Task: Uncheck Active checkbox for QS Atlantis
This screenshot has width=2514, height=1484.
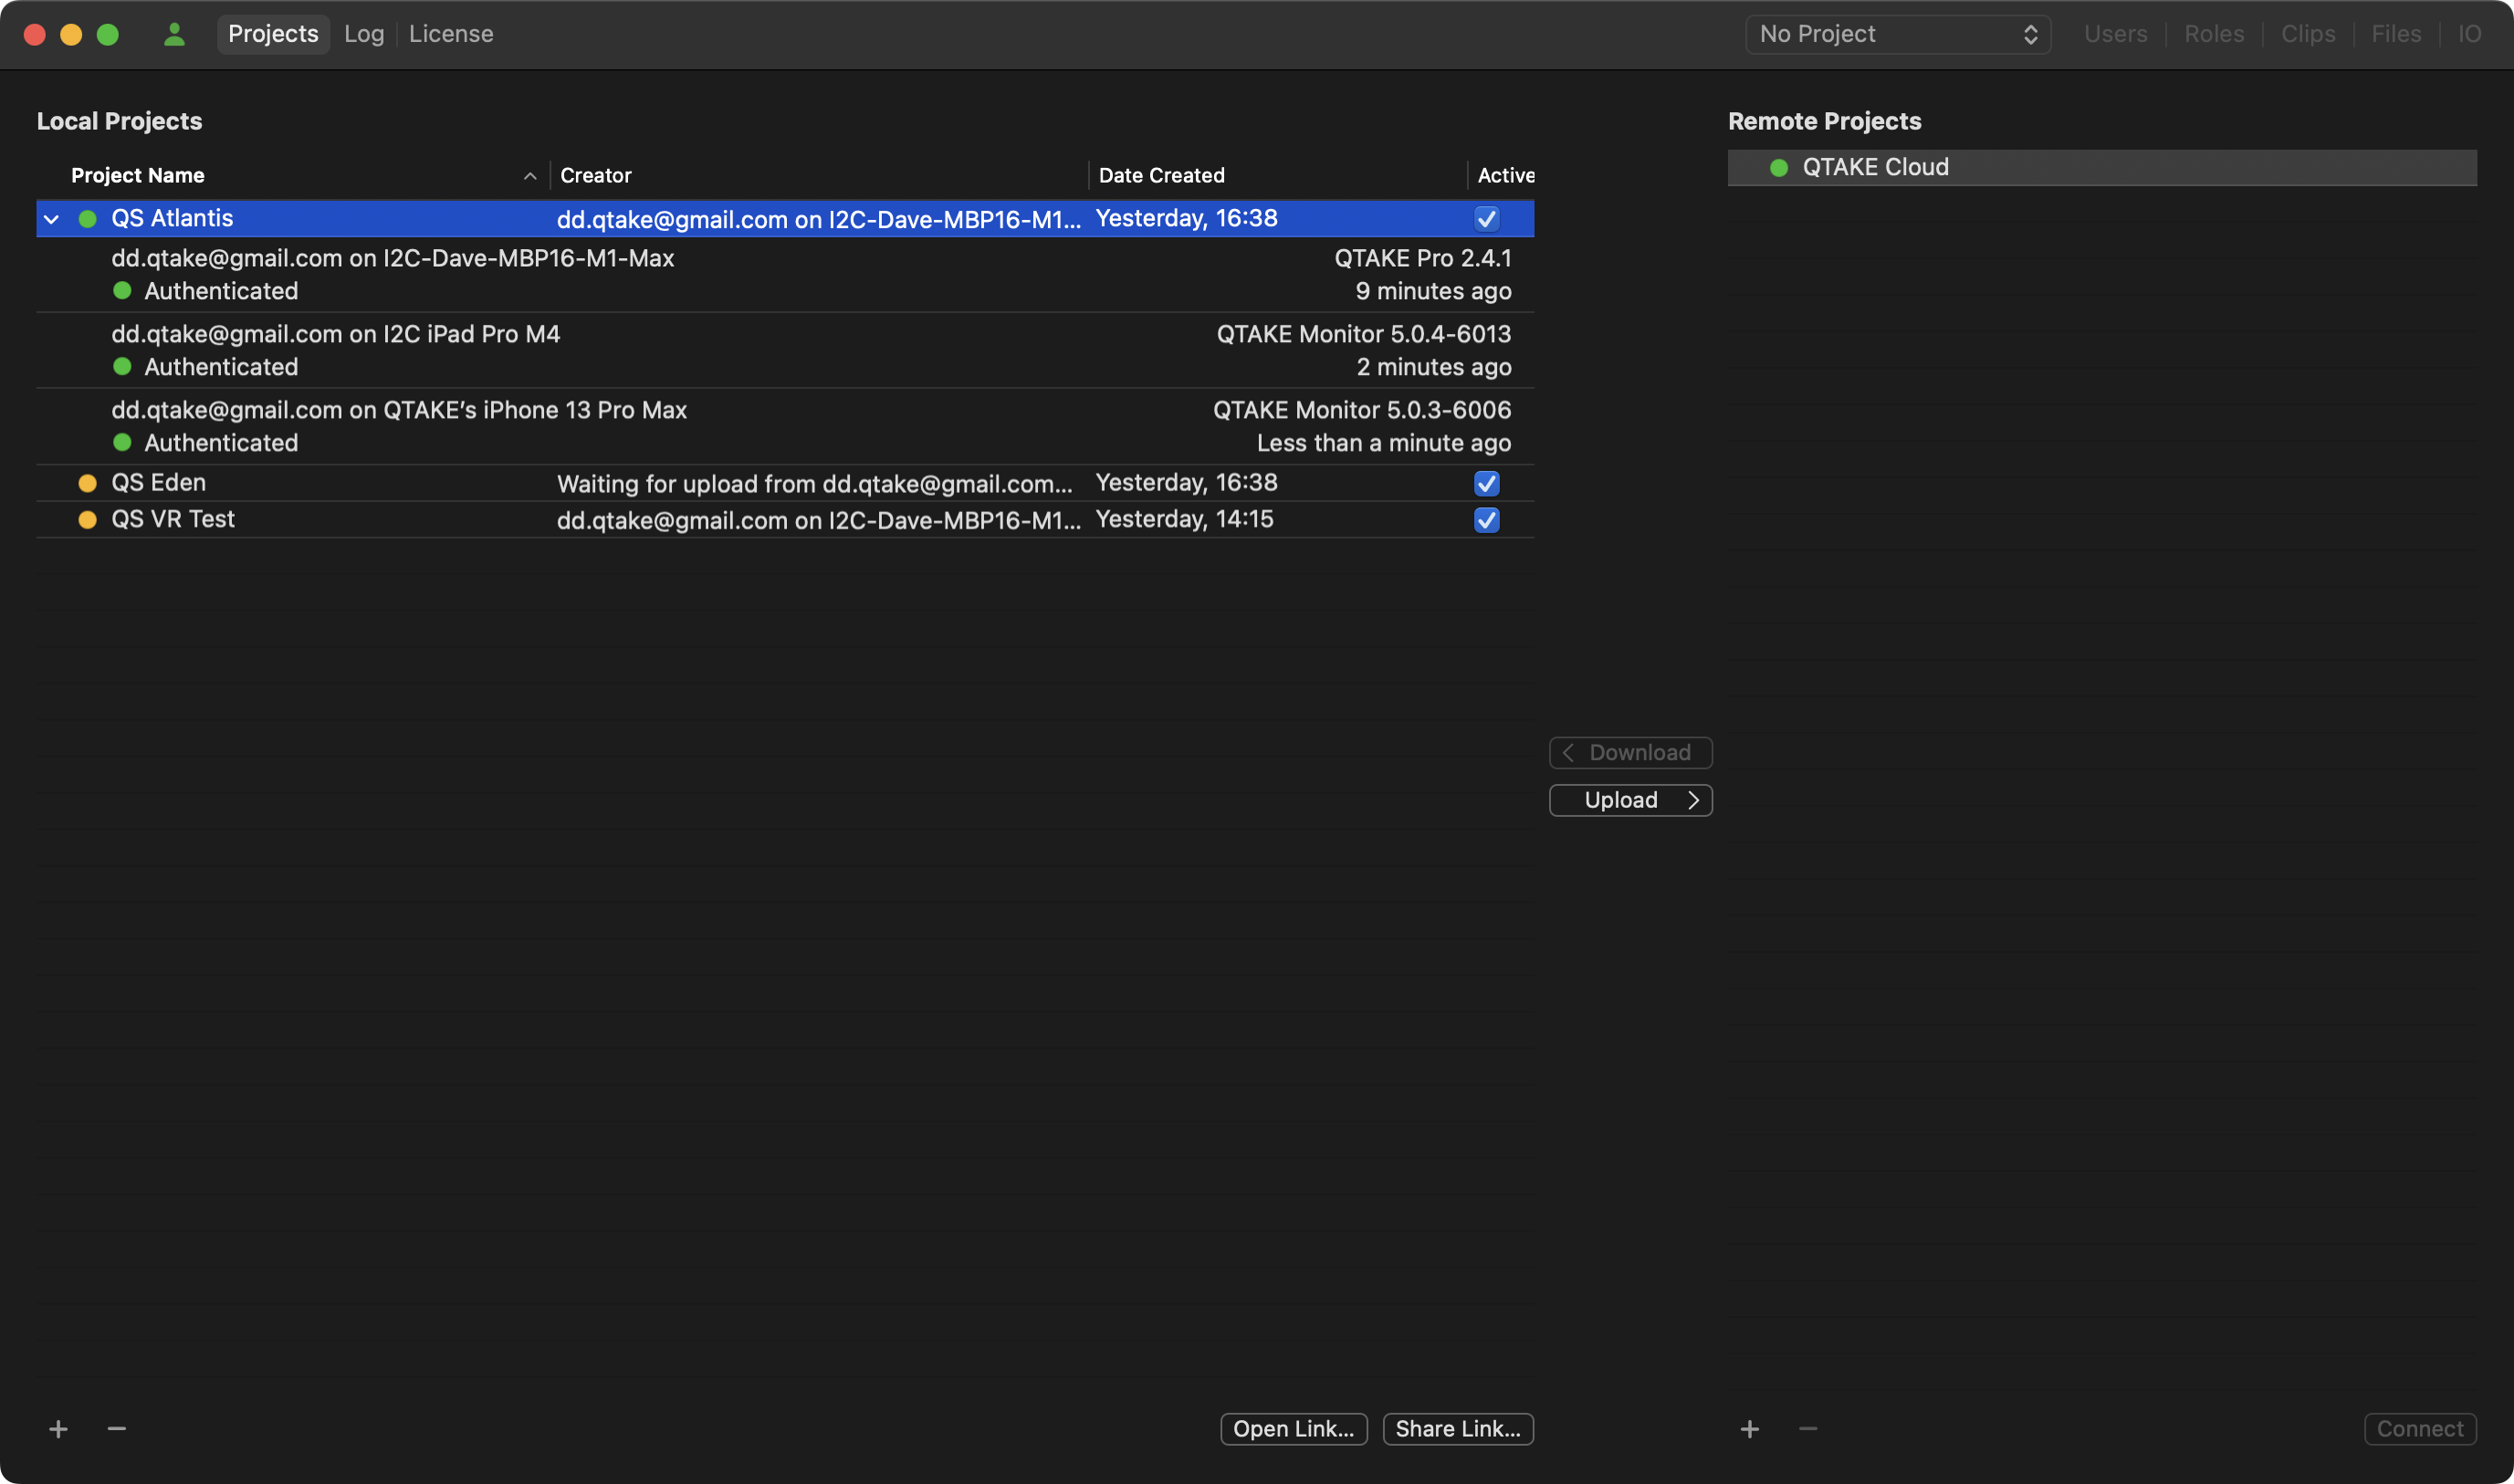Action: coord(1486,219)
